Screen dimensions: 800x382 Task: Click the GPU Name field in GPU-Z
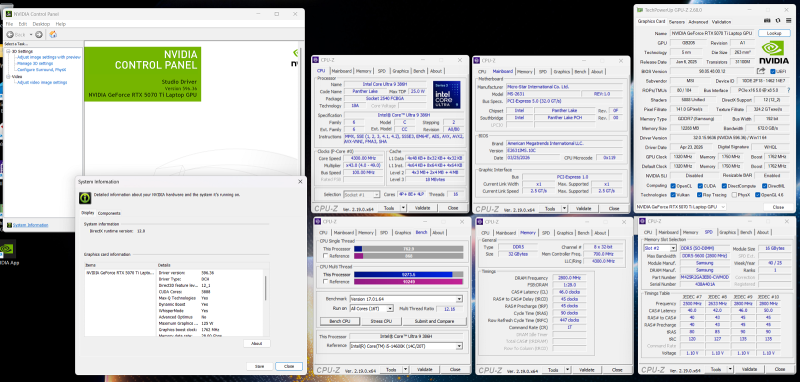(x=712, y=33)
